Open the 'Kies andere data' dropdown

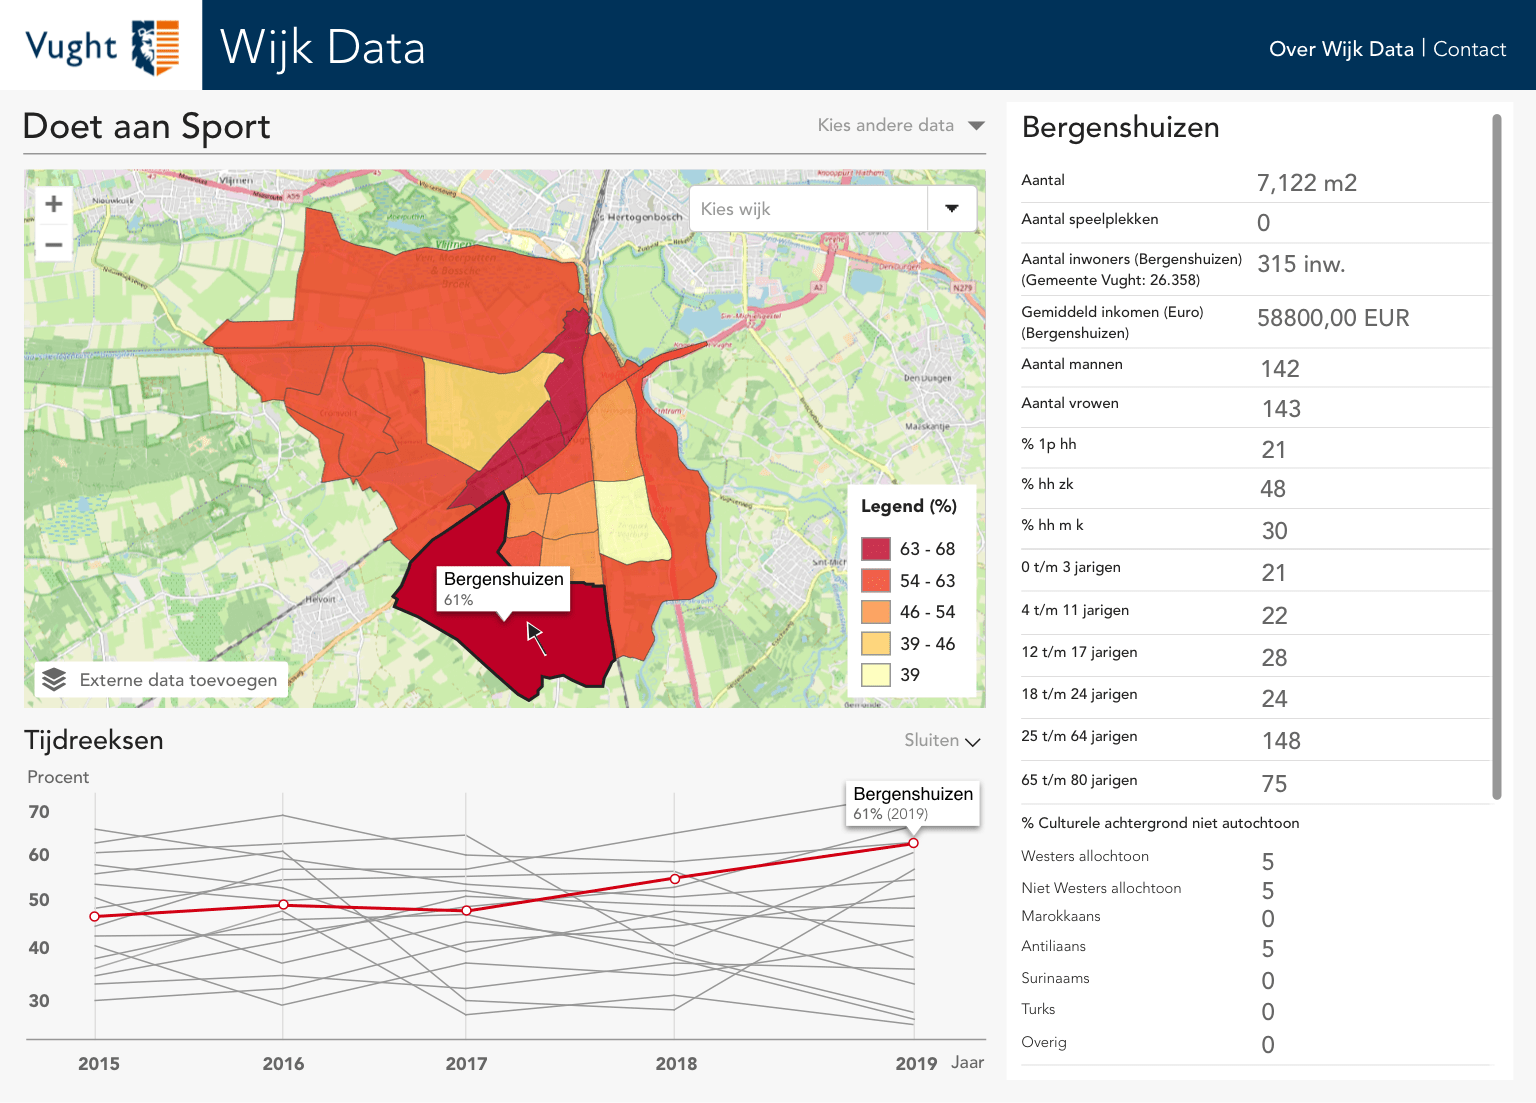point(901,125)
